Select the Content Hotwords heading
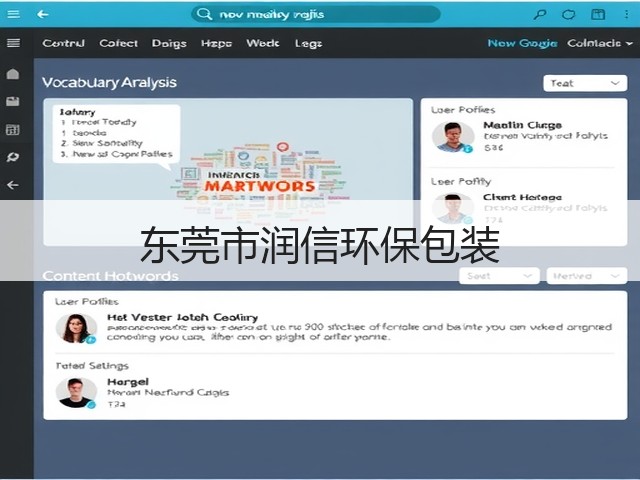This screenshot has height=480, width=640. tap(110, 276)
